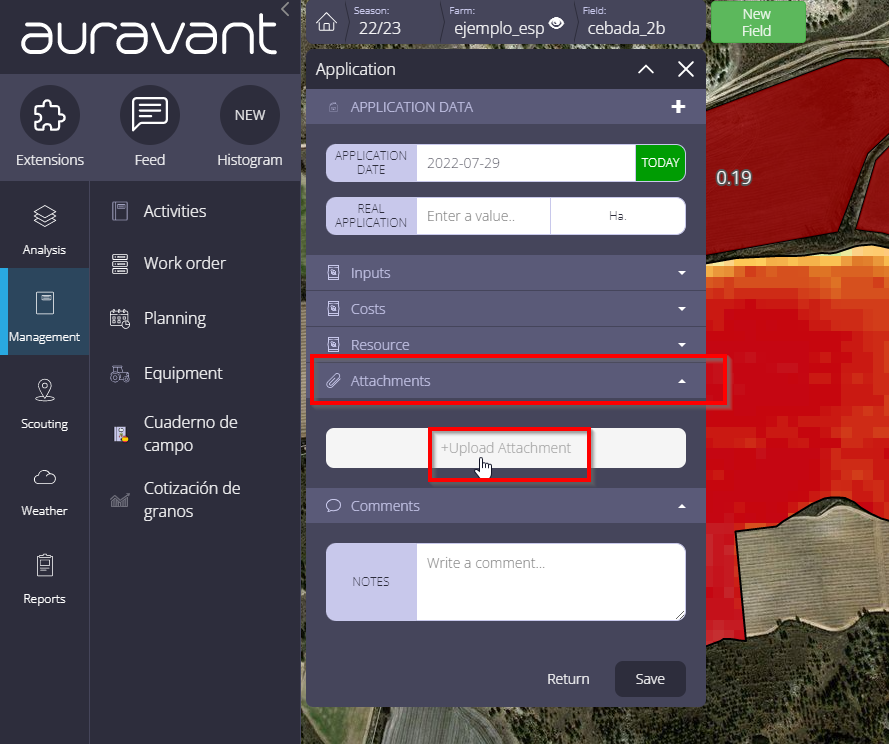Collapse the Comments section arrow
889x744 pixels.
tap(682, 506)
